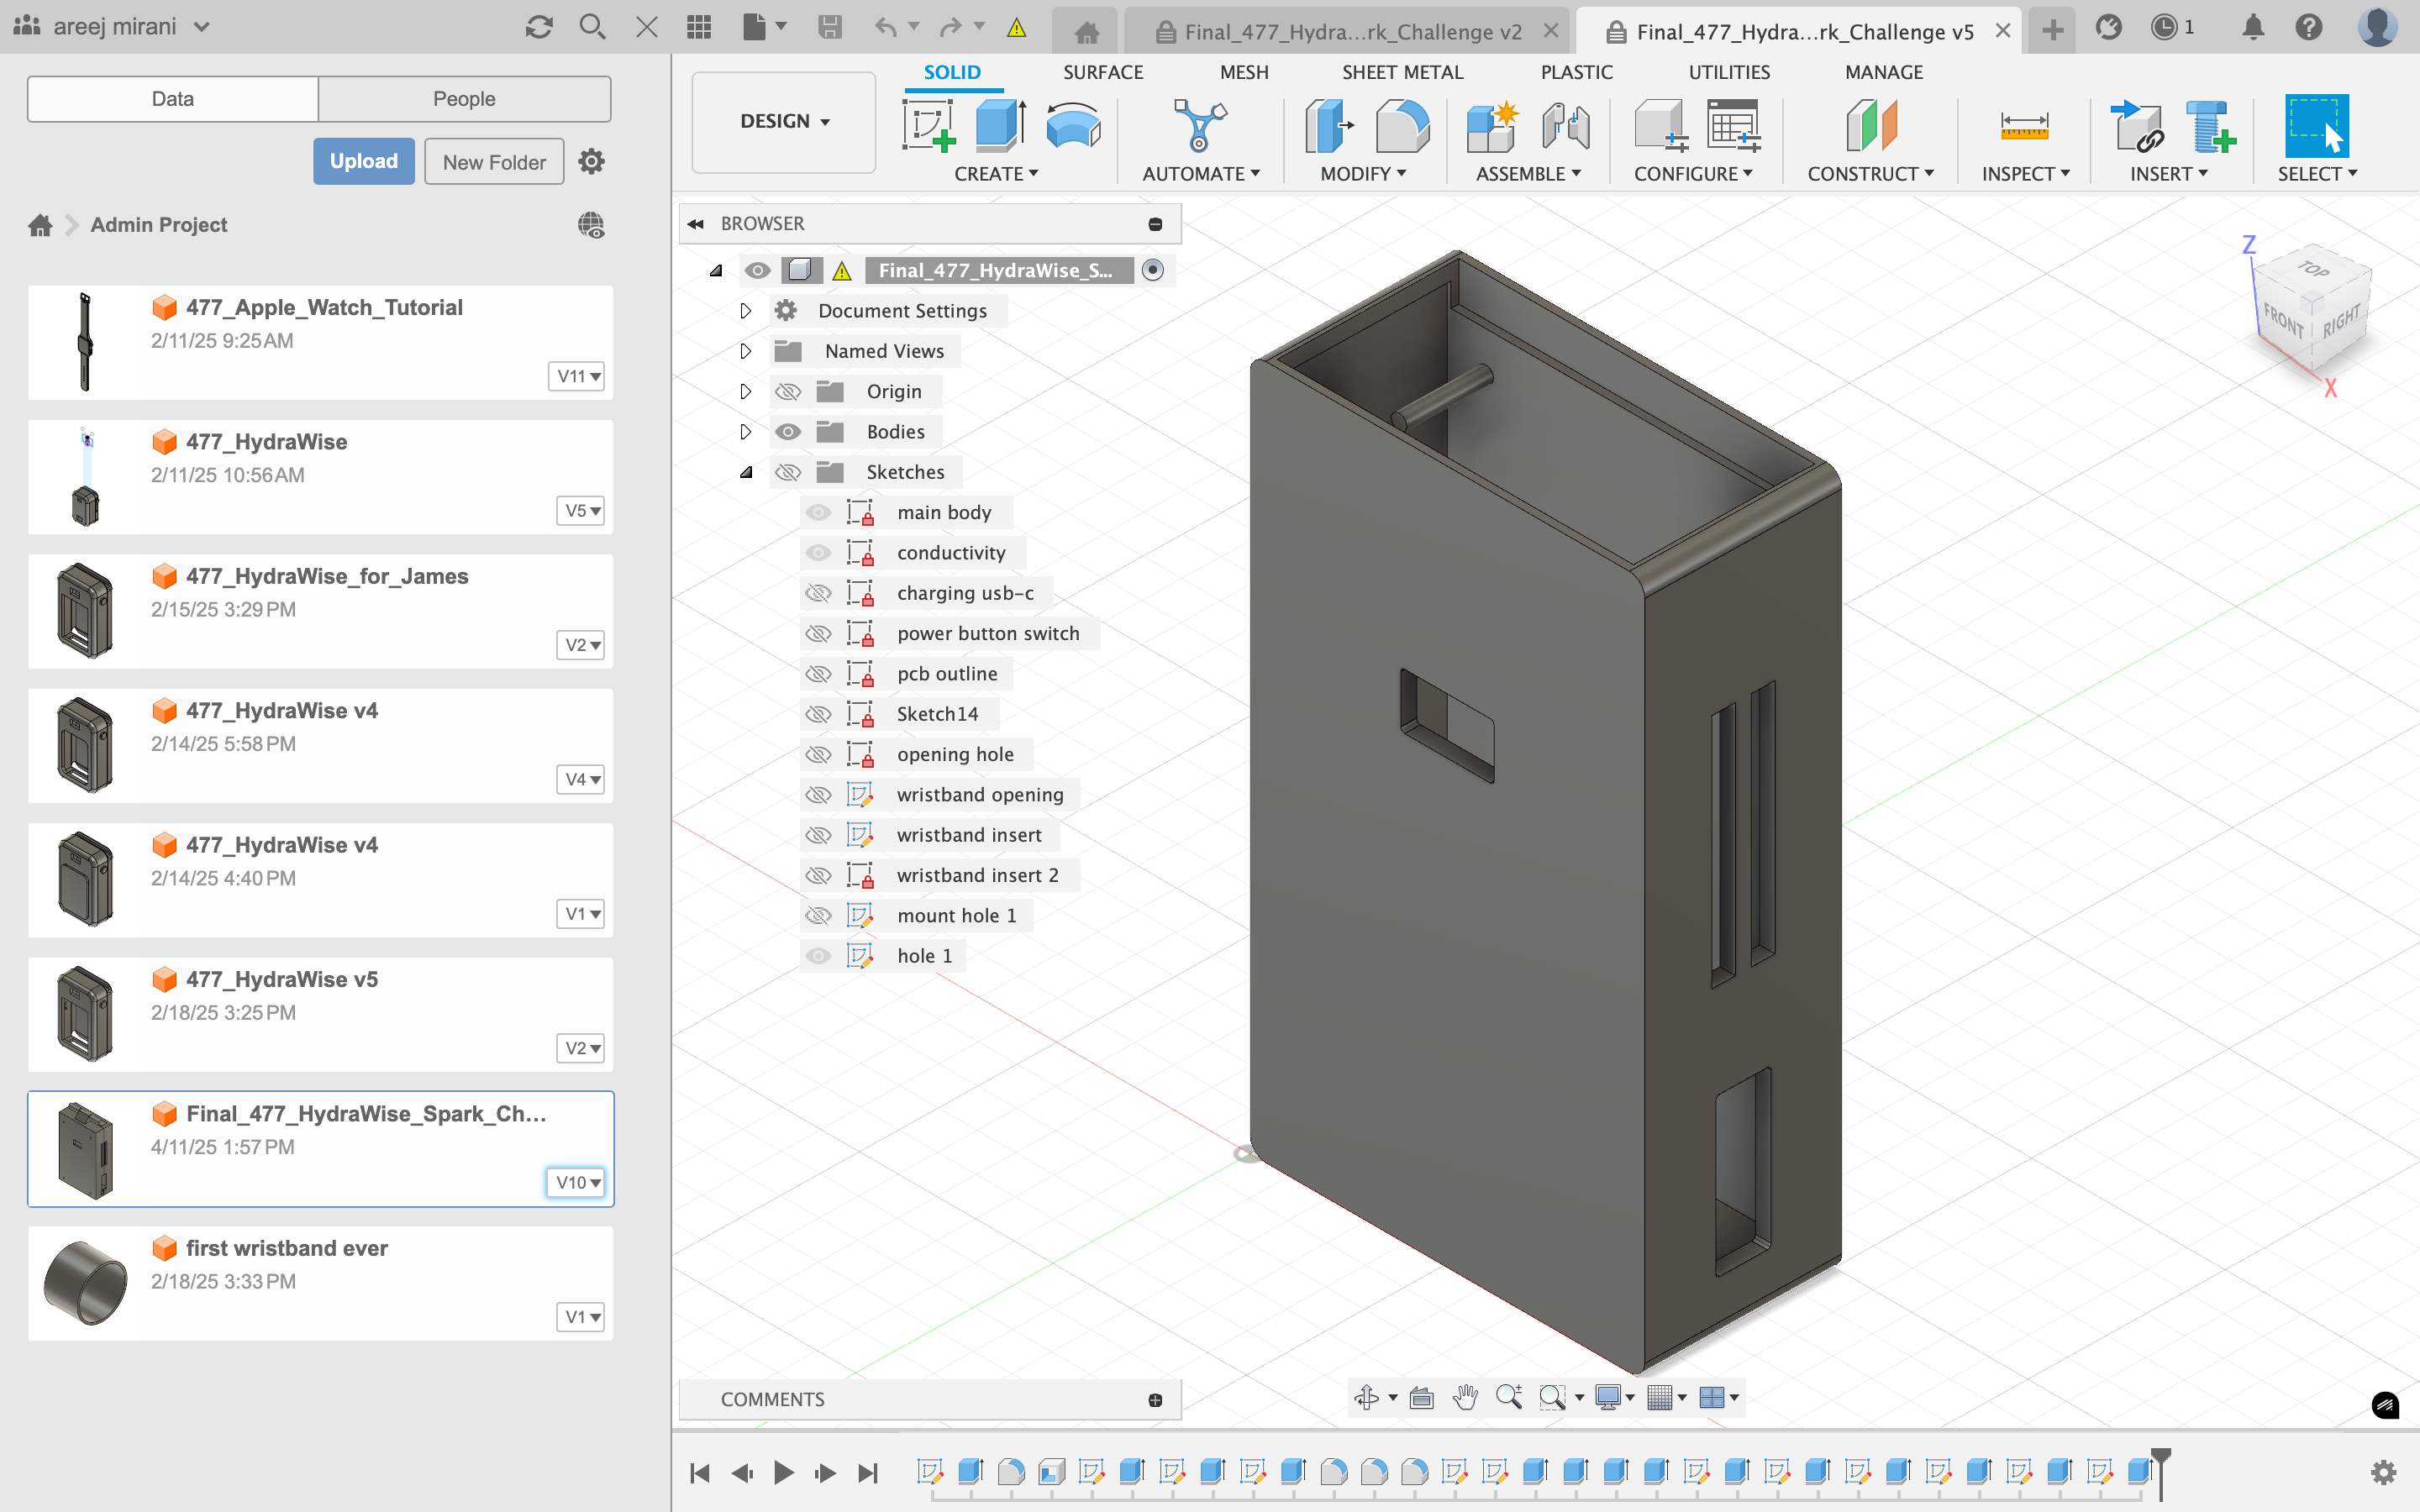Viewport: 2420px width, 1512px height.
Task: Select the Create Sketch tool icon
Action: 927,126
